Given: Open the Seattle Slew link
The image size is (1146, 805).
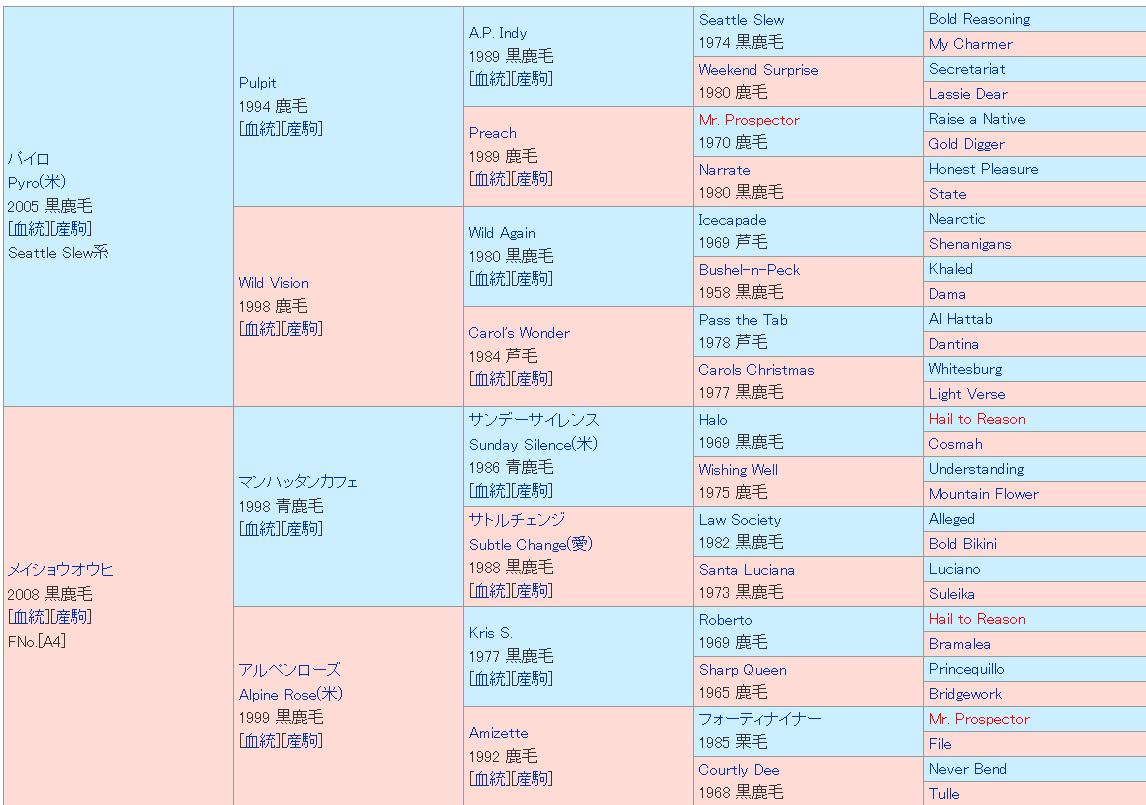Looking at the screenshot, I should pos(741,20).
